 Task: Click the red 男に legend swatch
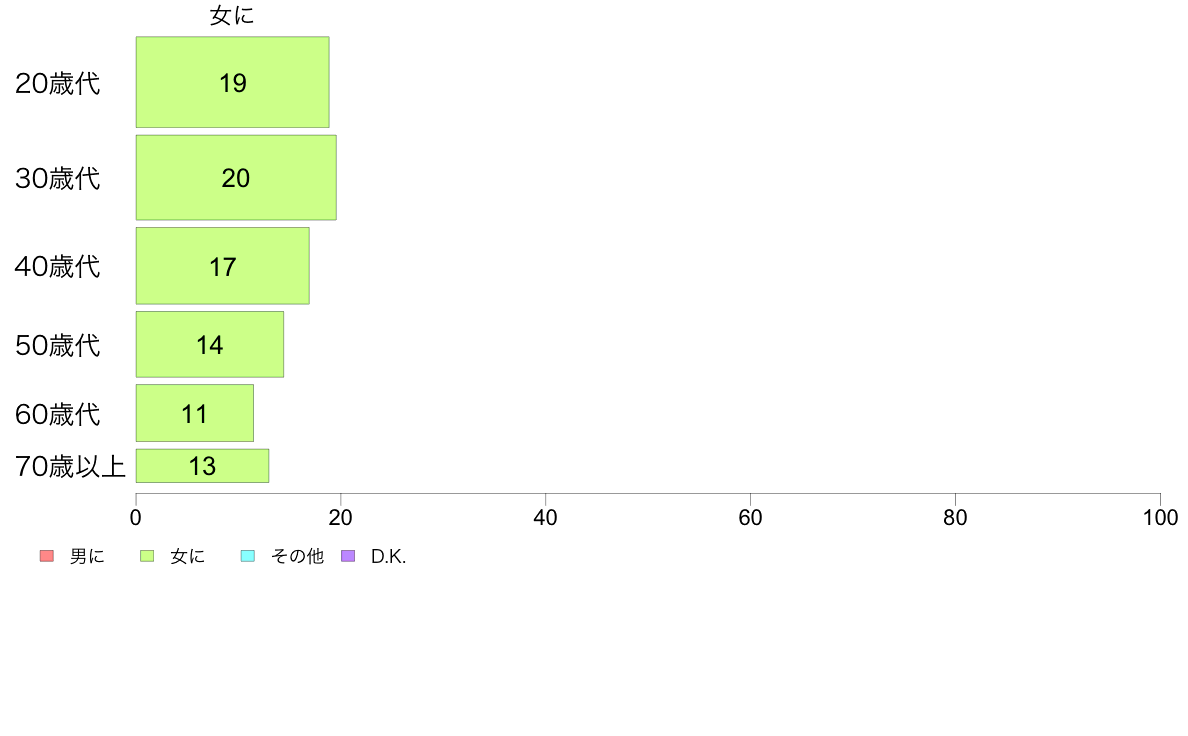(47, 556)
